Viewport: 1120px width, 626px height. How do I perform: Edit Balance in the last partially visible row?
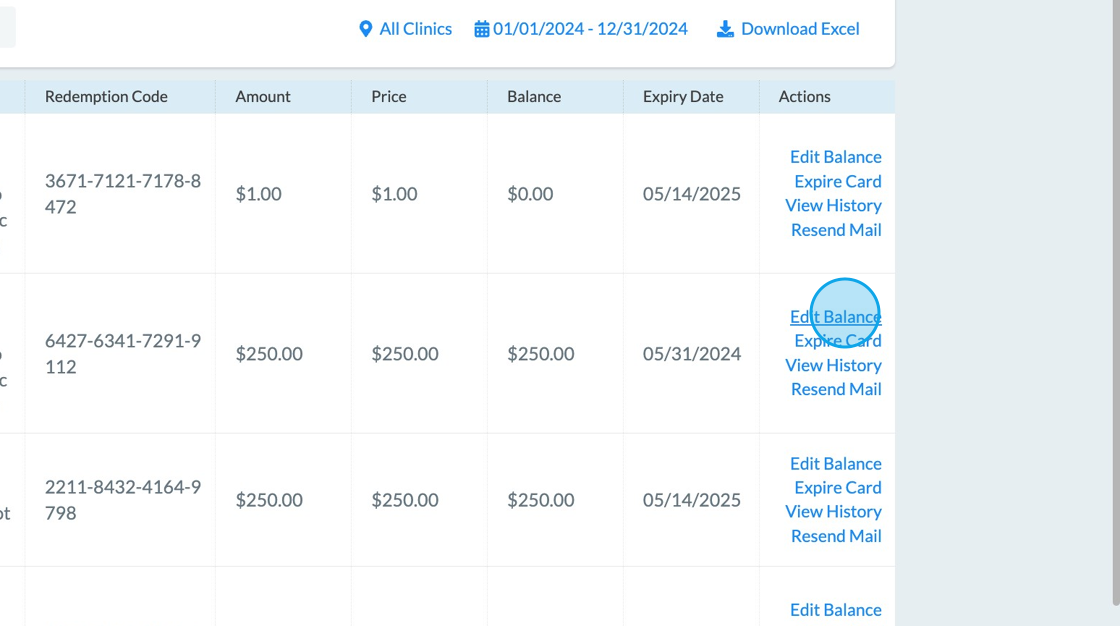coord(835,610)
